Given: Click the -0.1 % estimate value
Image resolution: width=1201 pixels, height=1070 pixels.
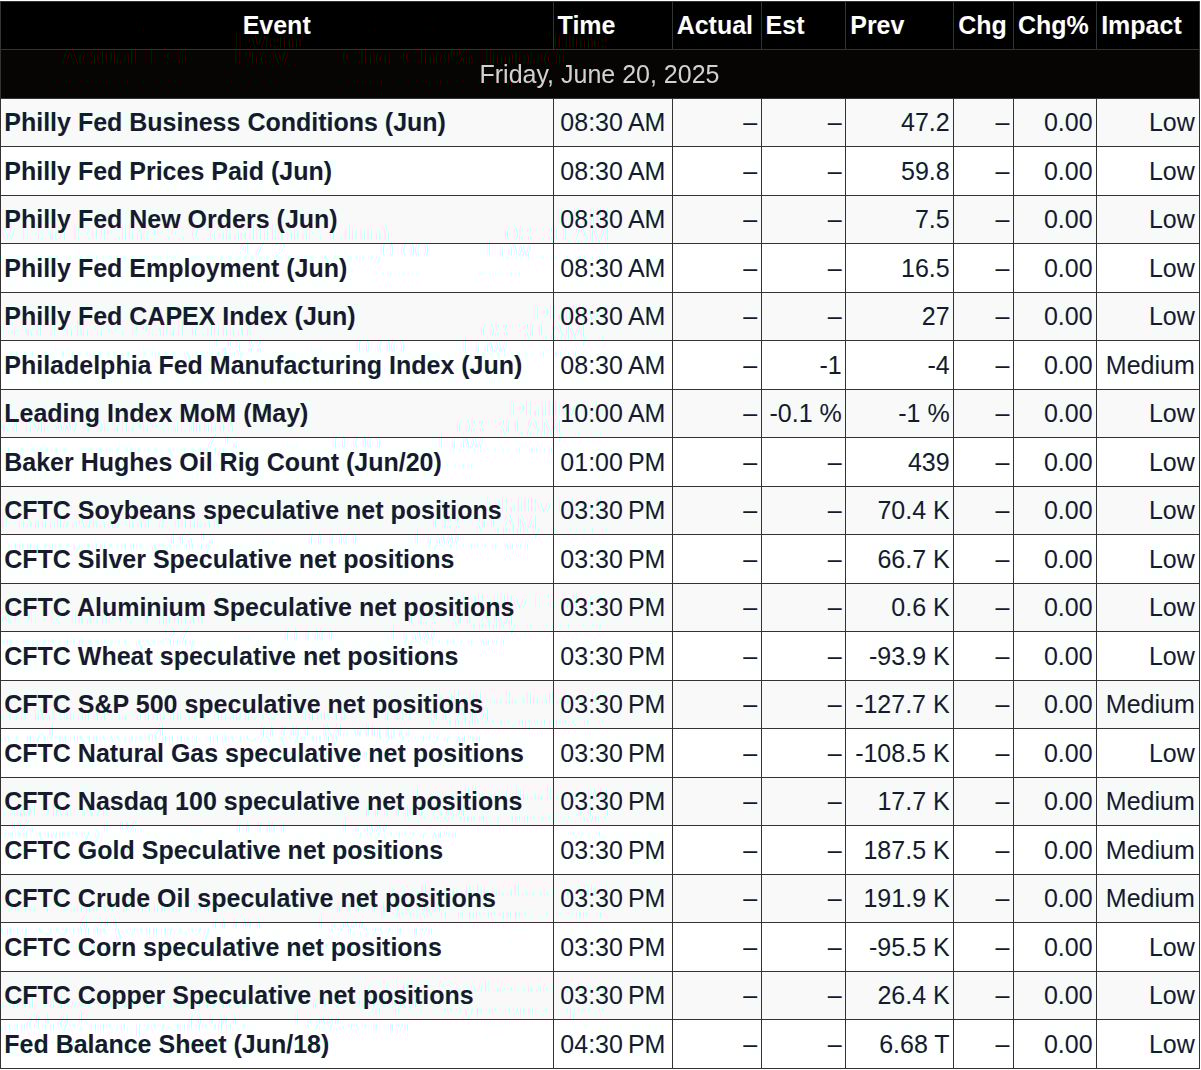Looking at the screenshot, I should pyautogui.click(x=806, y=414).
